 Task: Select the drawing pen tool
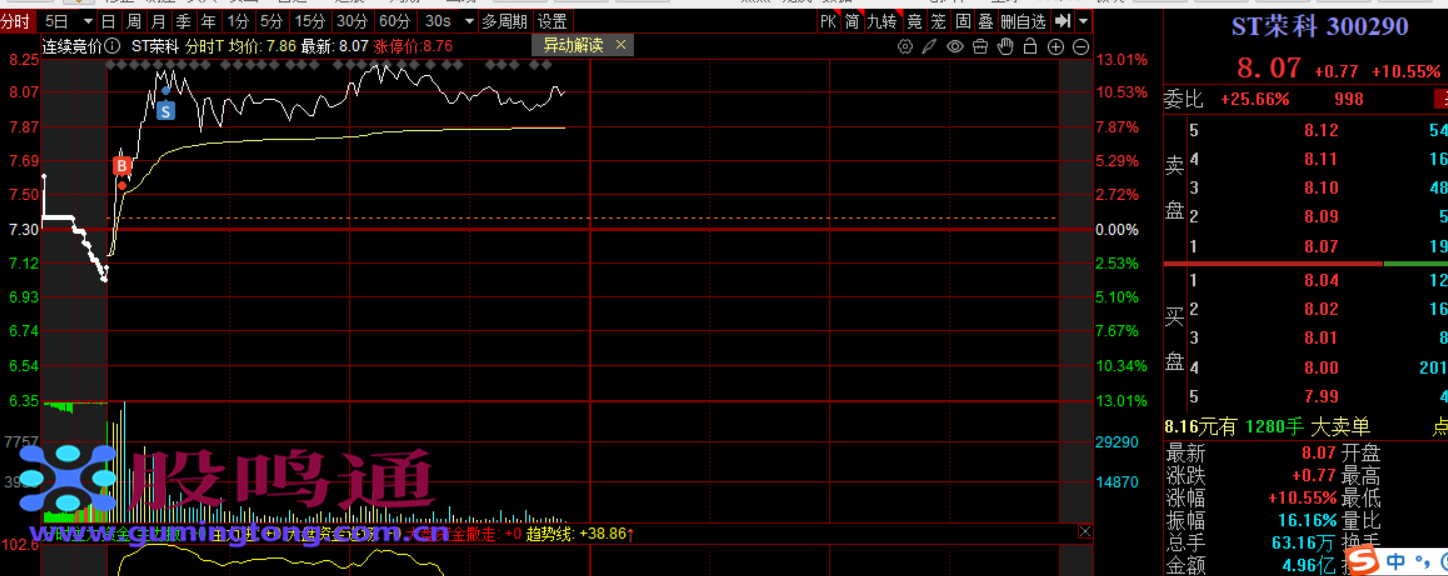pos(930,46)
